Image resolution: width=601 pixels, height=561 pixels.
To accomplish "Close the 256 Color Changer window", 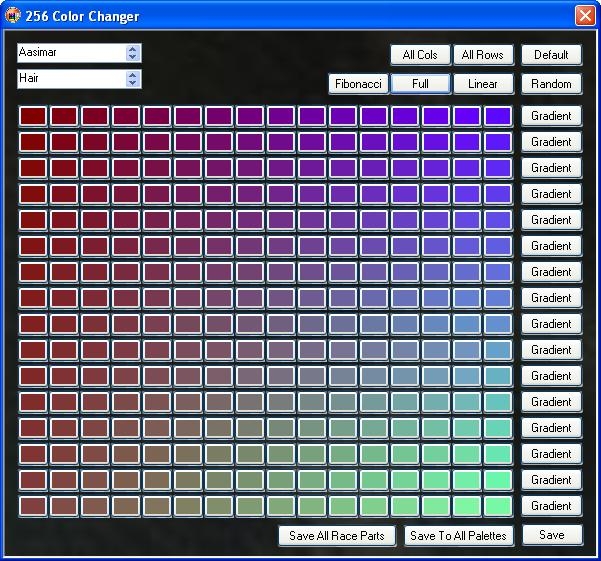I will click(x=584, y=16).
